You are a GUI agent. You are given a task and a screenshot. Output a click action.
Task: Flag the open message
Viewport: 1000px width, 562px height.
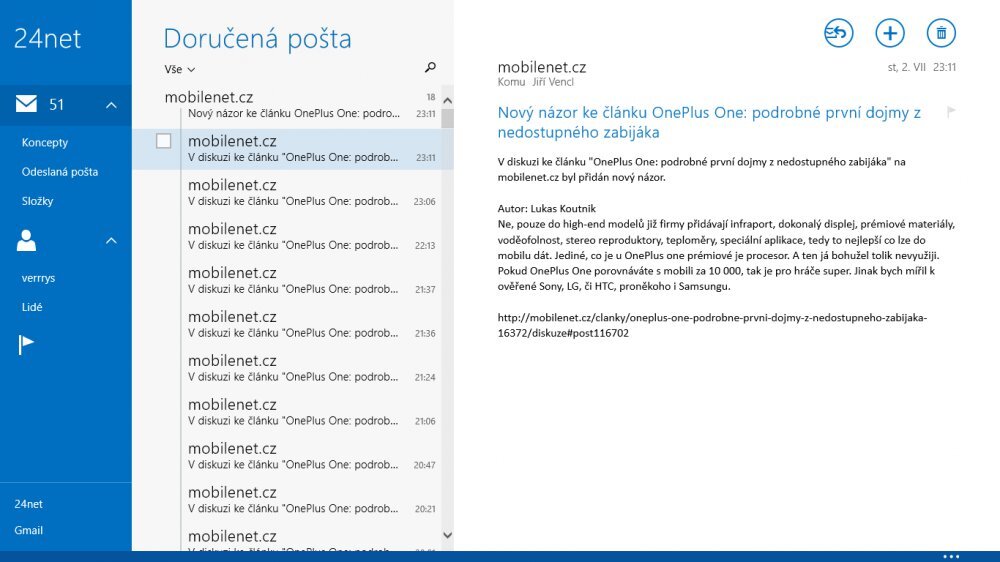(951, 112)
